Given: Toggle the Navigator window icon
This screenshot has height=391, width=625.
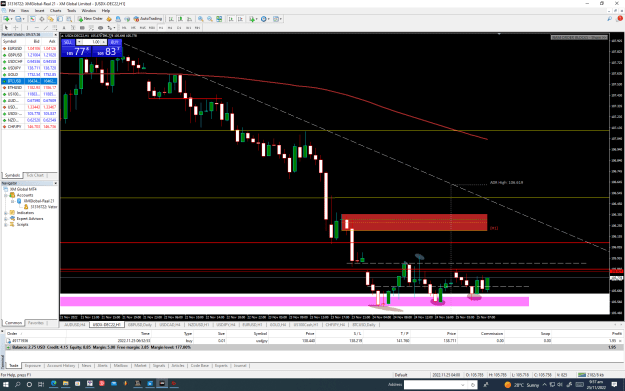Looking at the screenshot, I should tap(51, 19).
